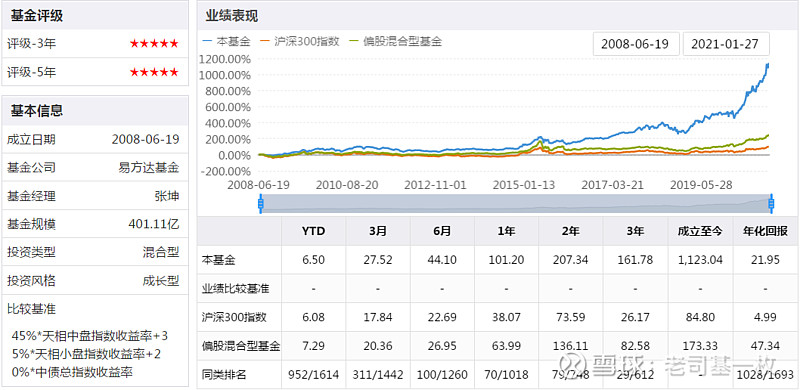This screenshot has height=390, width=800.
Task: Click the 同类排名 row label
Action: pos(224,375)
